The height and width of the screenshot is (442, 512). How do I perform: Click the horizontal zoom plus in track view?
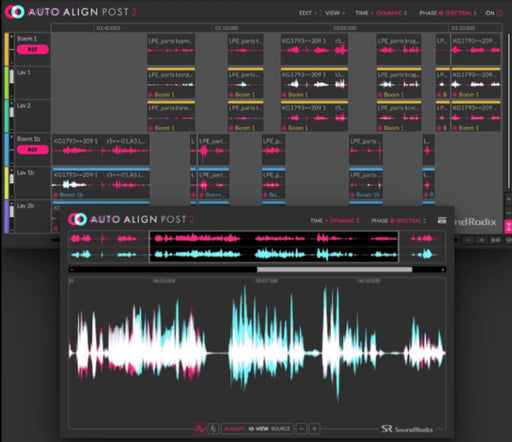tap(482, 240)
